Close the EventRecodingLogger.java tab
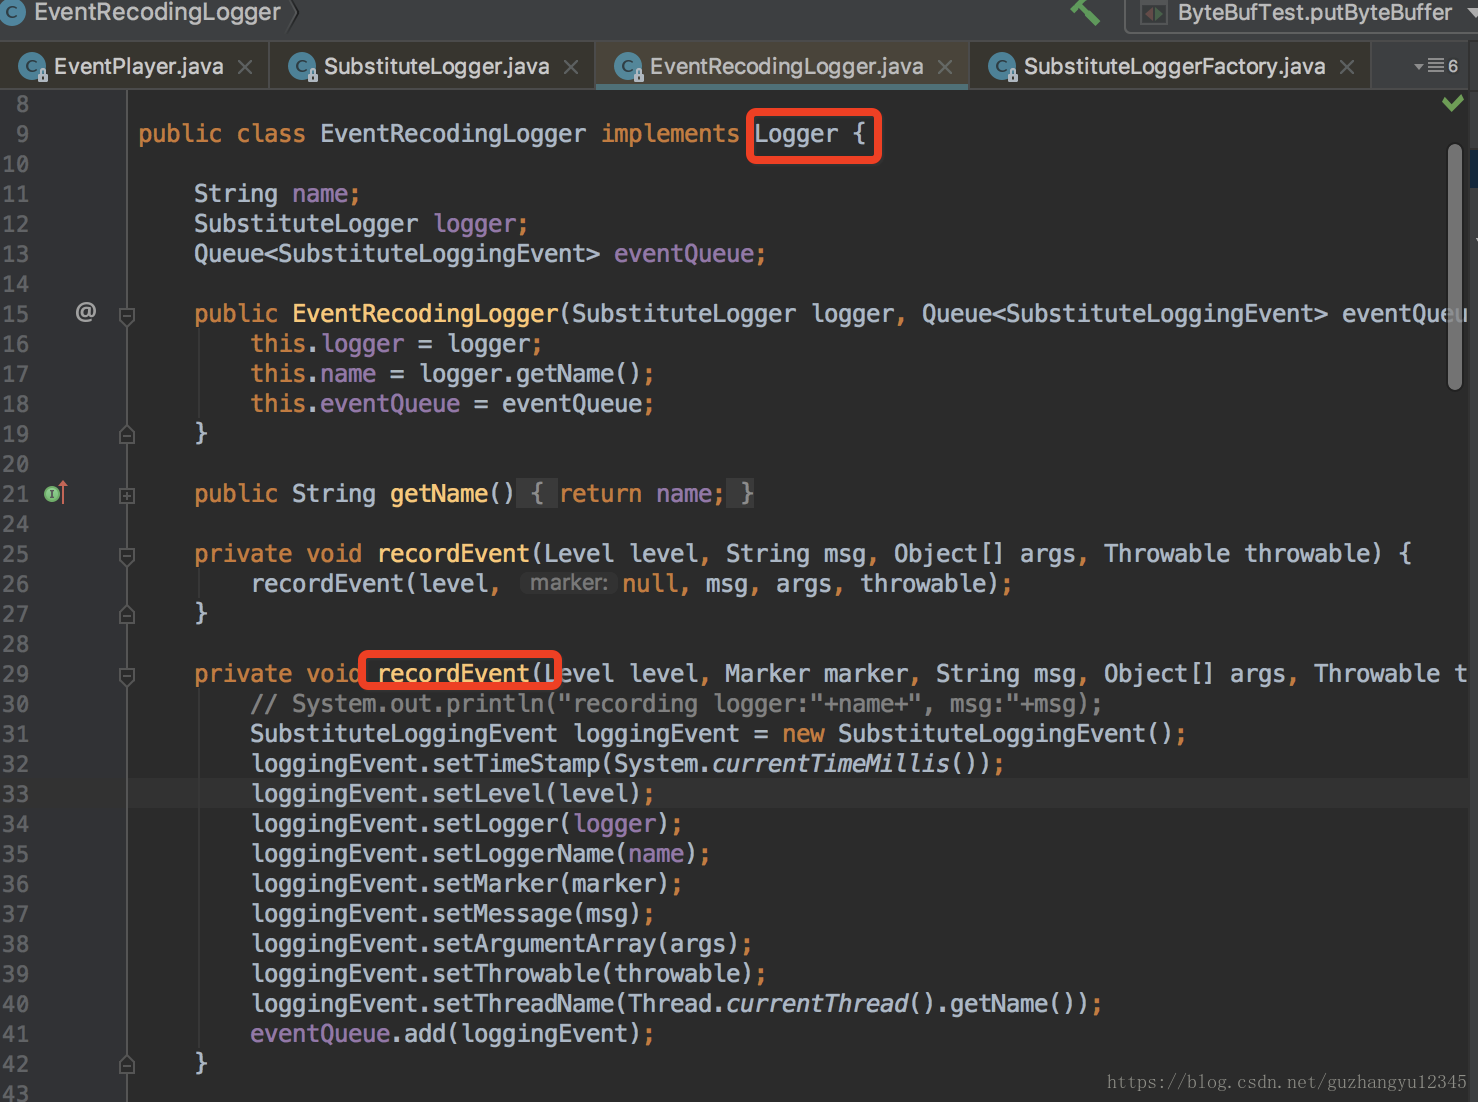 point(945,67)
